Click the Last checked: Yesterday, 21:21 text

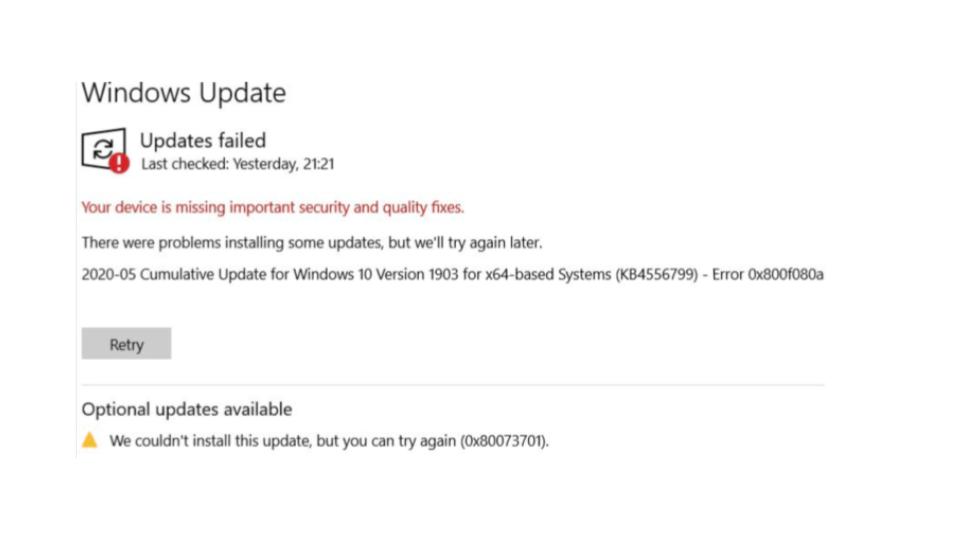pos(238,164)
